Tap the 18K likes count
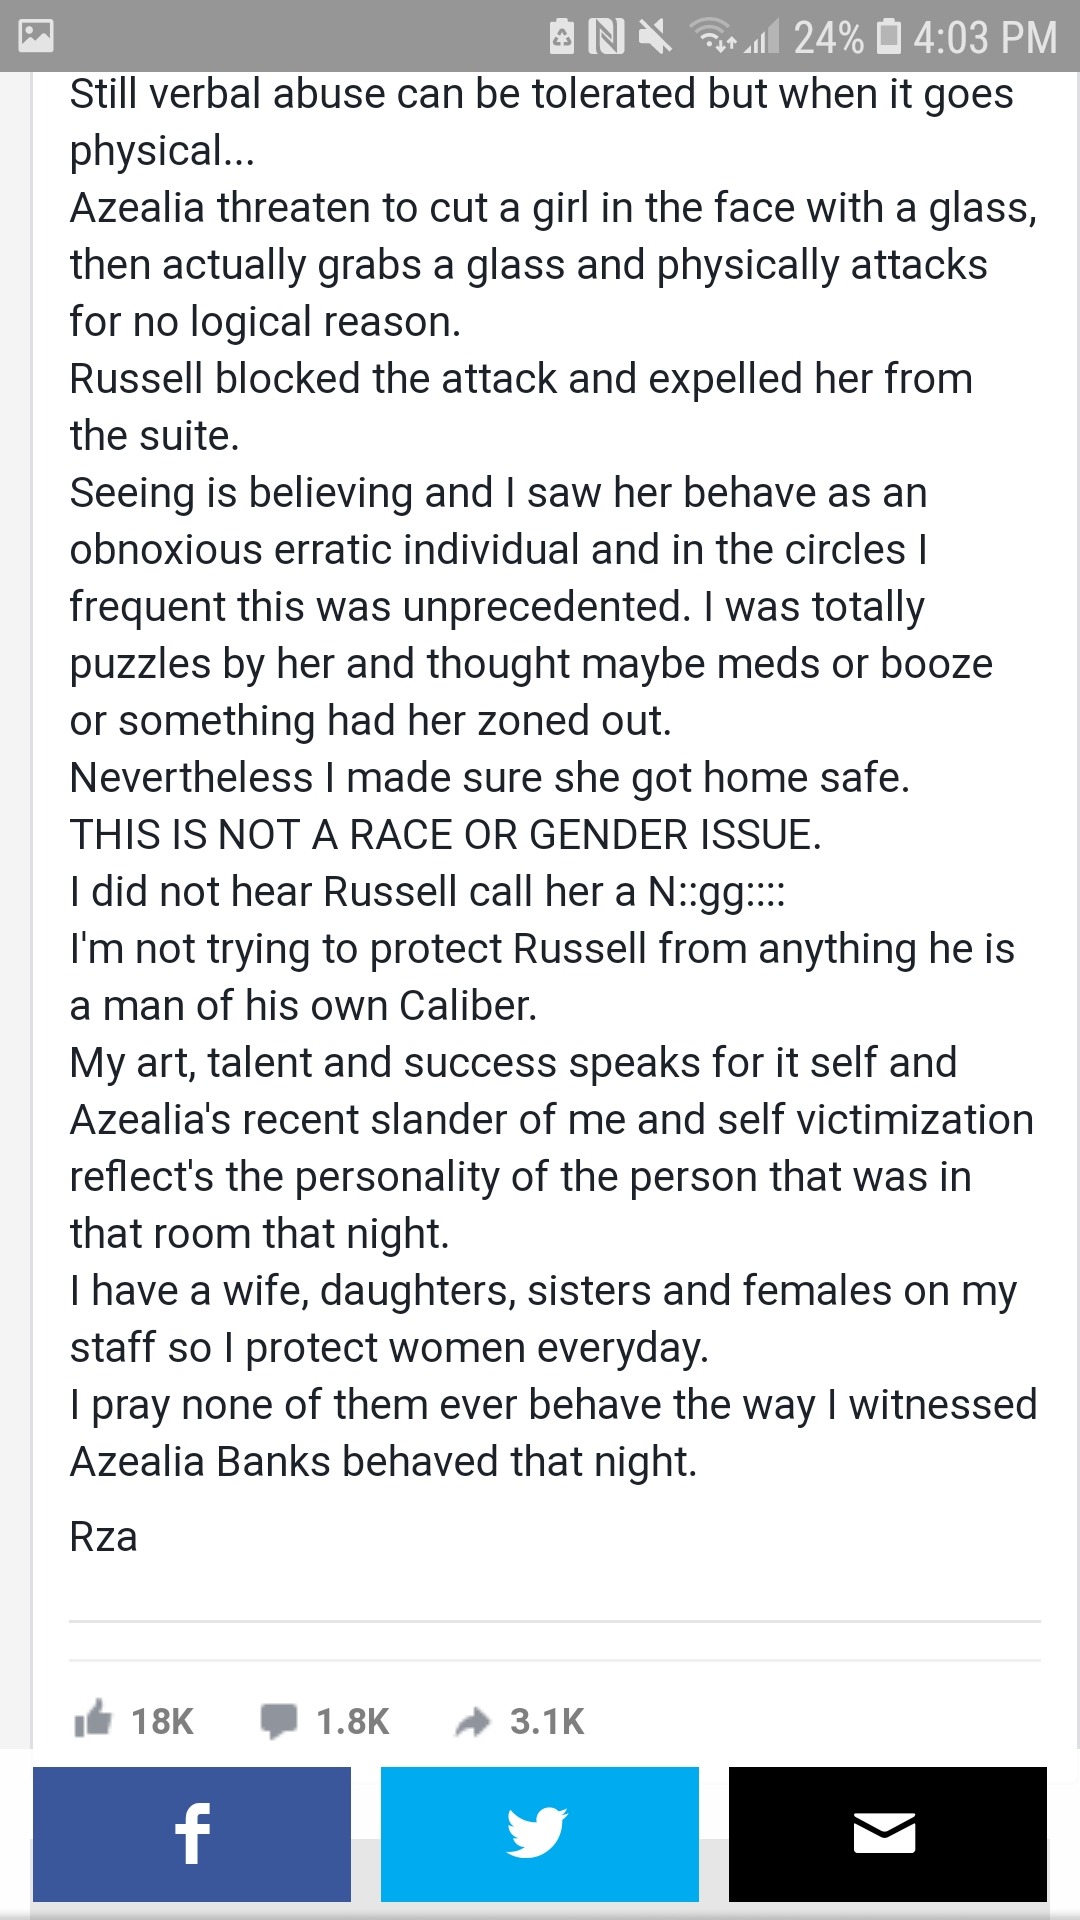 coord(162,1721)
